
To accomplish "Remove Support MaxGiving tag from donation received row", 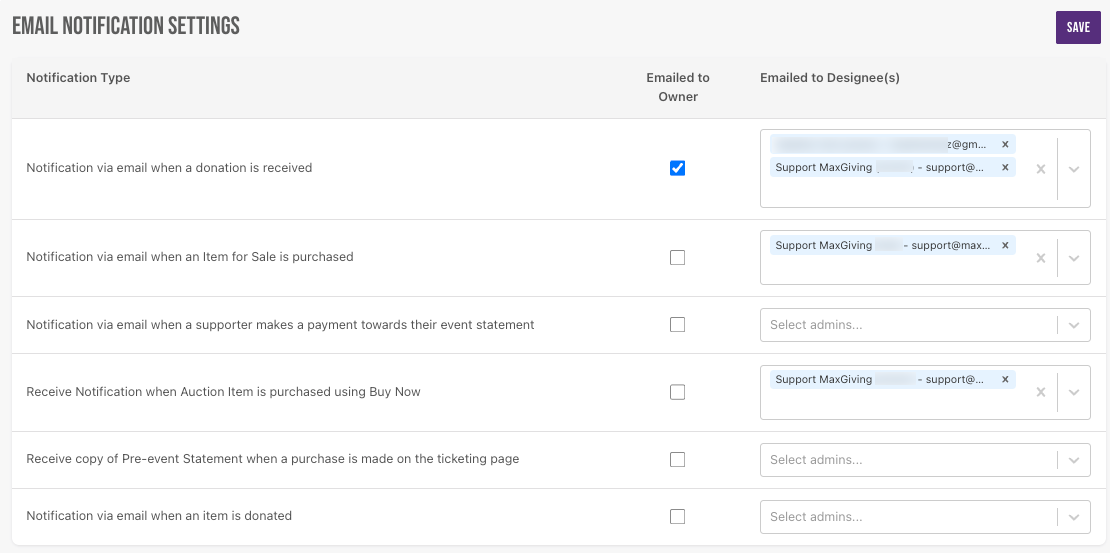I will click(x=1005, y=167).
